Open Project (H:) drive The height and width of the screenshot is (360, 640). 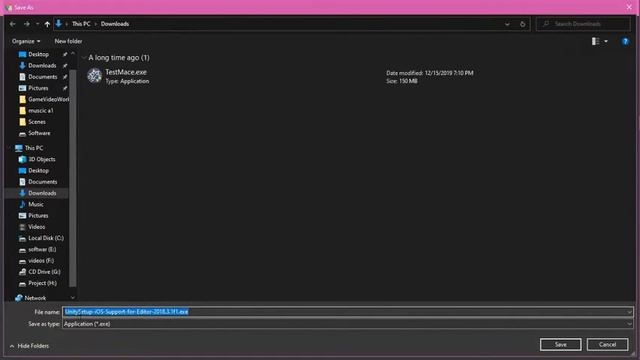(x=42, y=283)
